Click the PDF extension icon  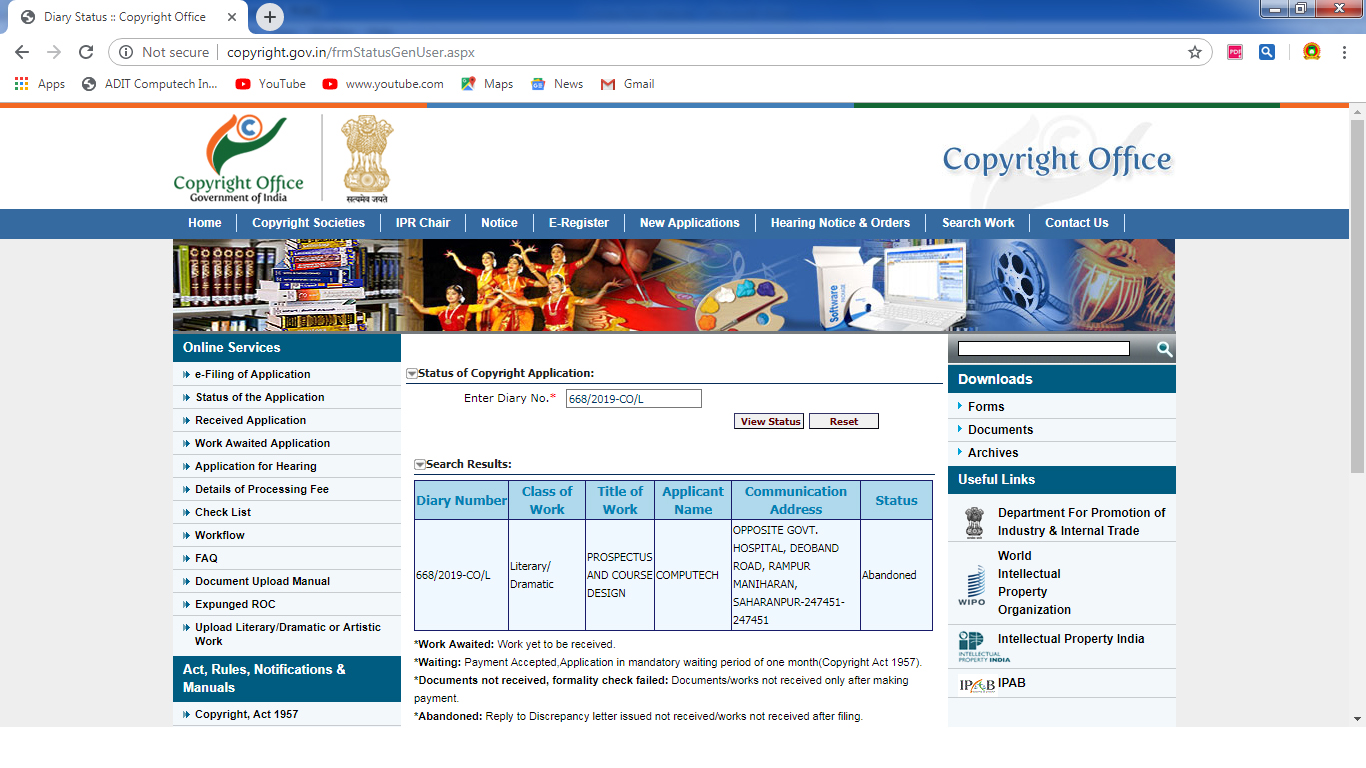point(1235,52)
